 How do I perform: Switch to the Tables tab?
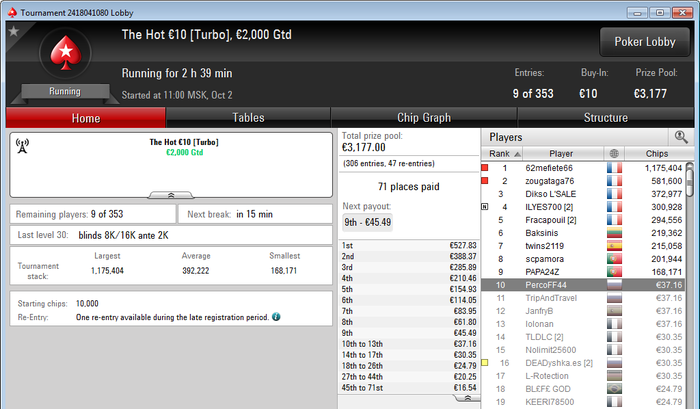[x=248, y=117]
